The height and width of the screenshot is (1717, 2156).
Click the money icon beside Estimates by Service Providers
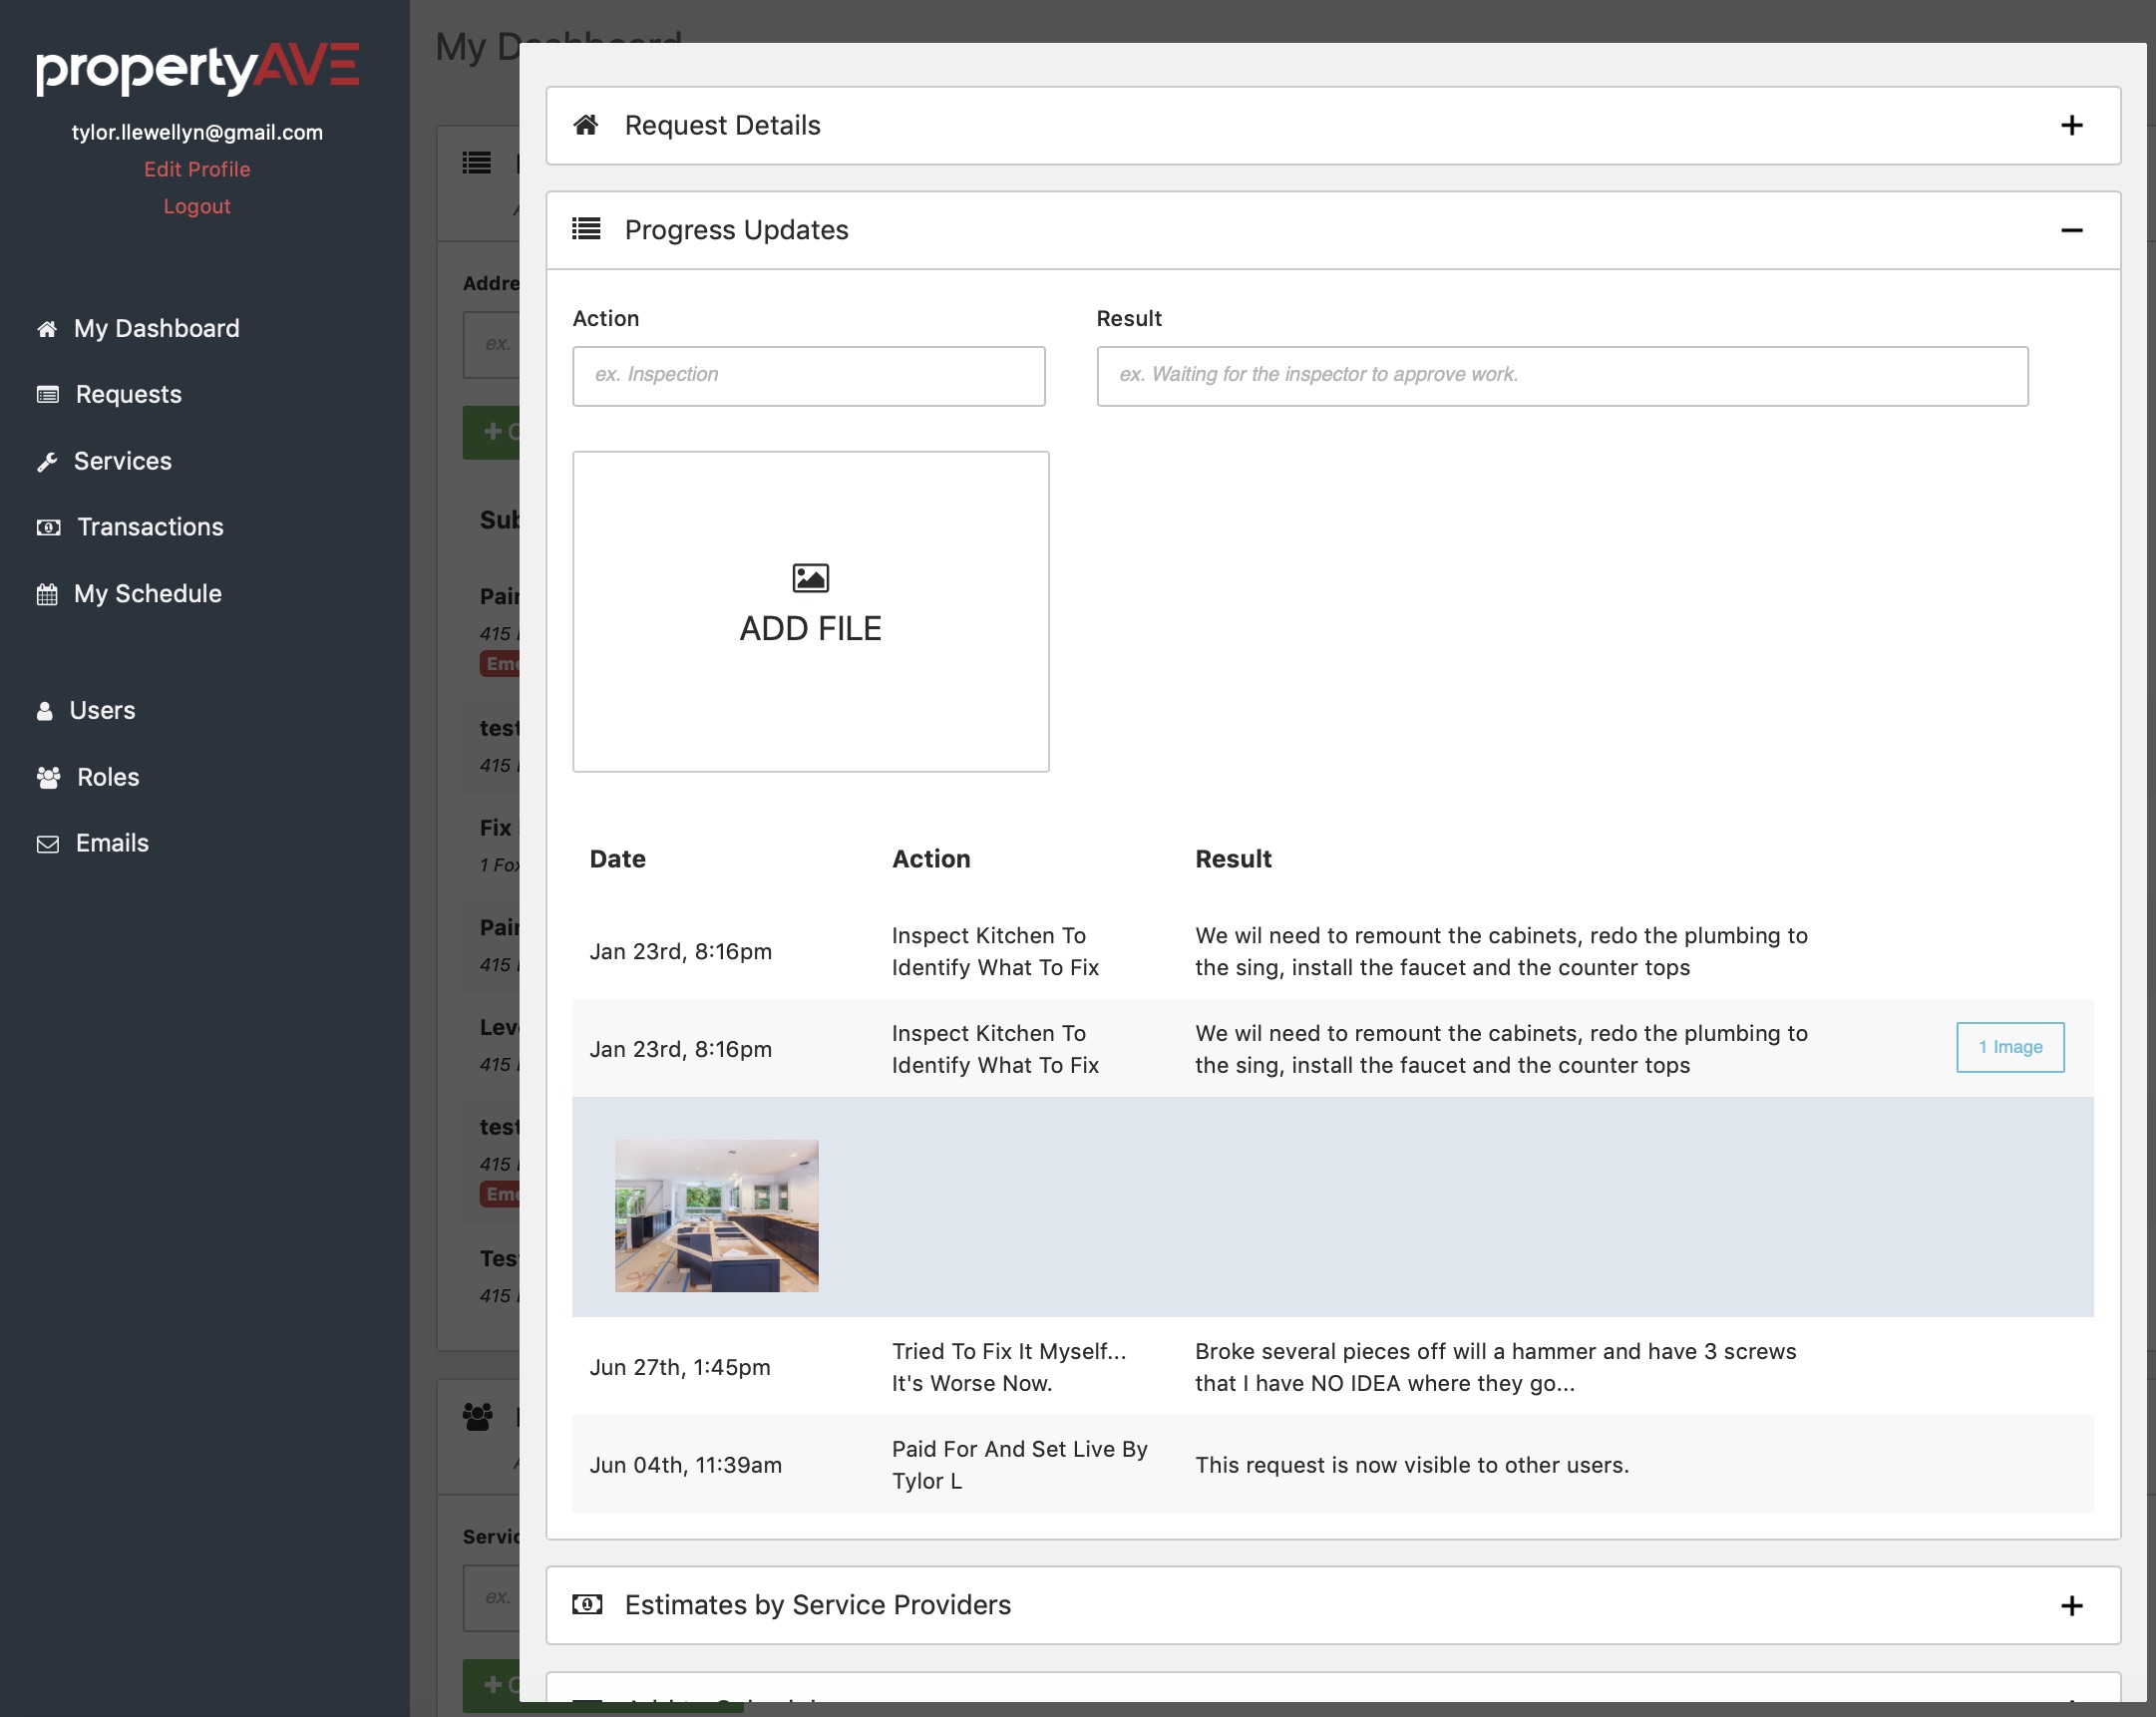(587, 1604)
